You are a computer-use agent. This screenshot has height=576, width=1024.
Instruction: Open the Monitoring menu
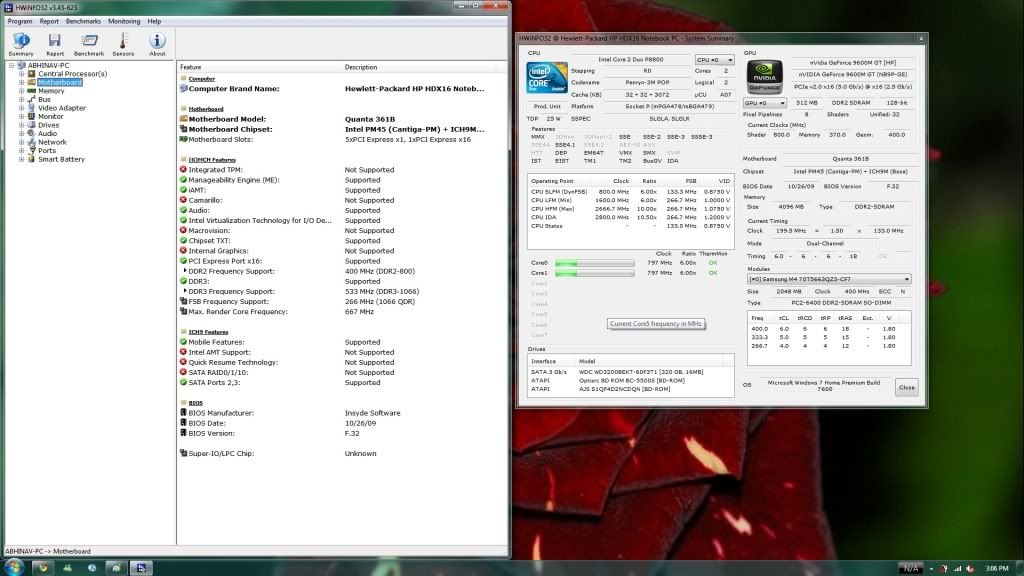coord(124,22)
